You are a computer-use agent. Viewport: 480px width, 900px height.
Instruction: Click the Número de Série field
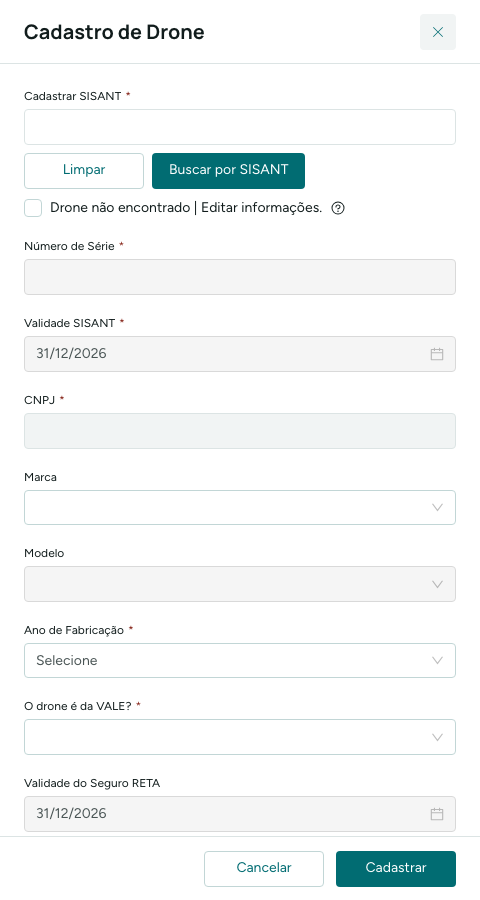pos(240,277)
